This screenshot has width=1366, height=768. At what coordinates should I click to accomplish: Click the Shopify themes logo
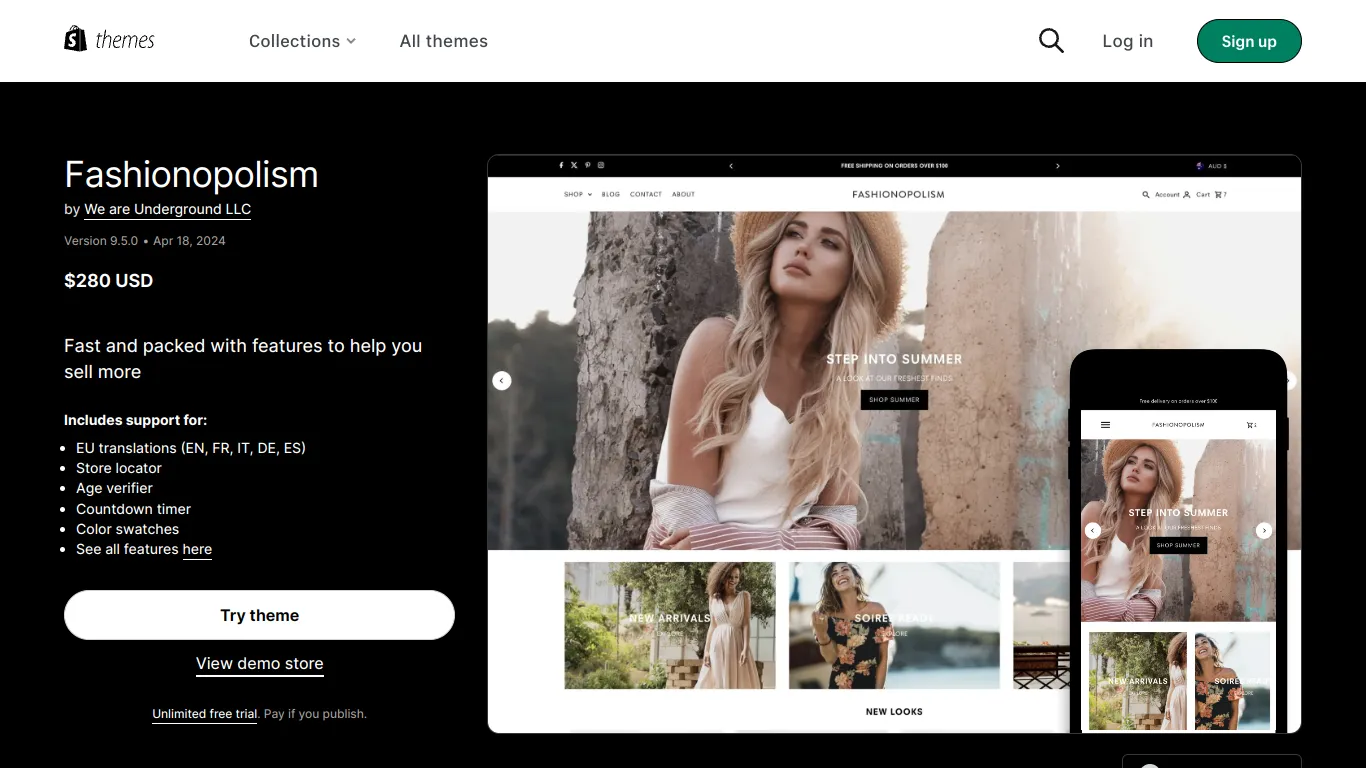110,40
